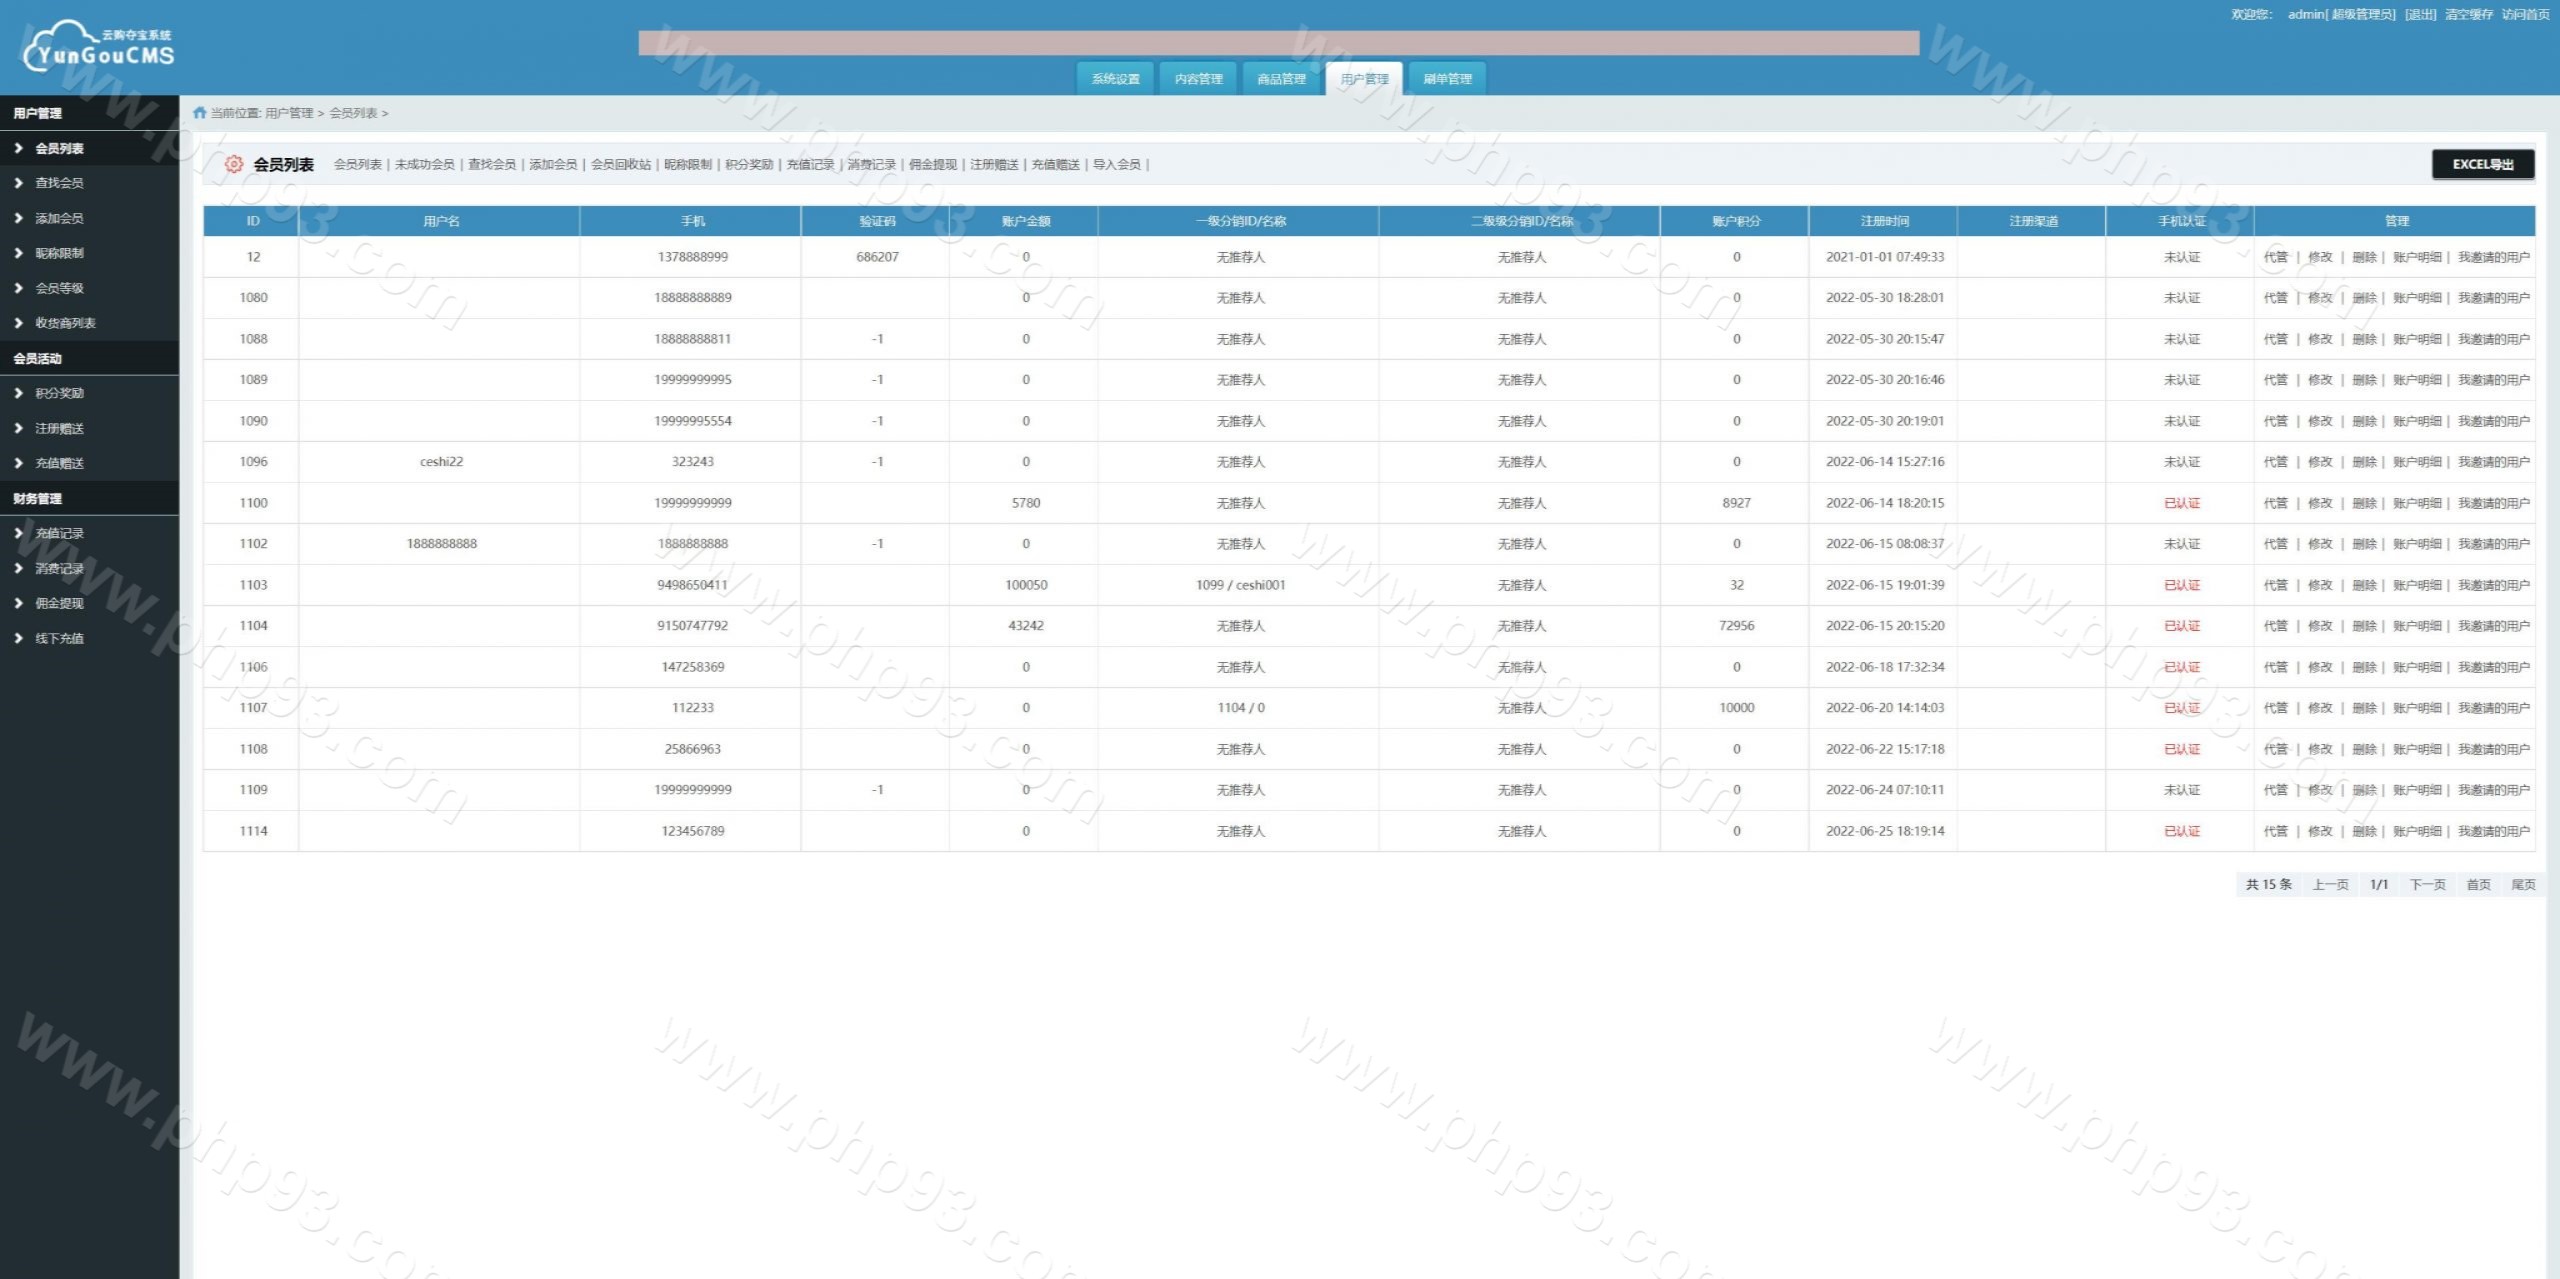
Task: Open the 刷单管理 top tab
Action: pyautogui.click(x=1447, y=79)
